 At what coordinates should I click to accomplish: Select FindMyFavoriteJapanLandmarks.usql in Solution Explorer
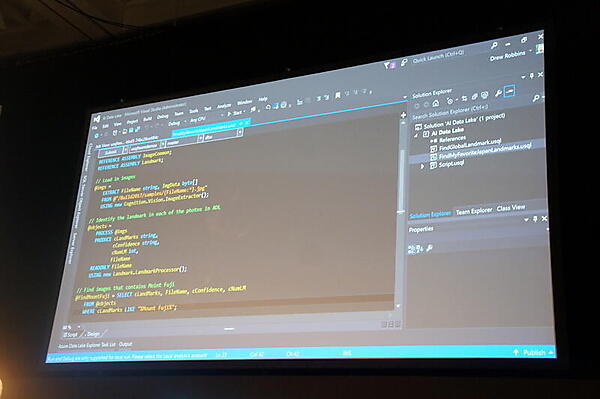coord(485,152)
